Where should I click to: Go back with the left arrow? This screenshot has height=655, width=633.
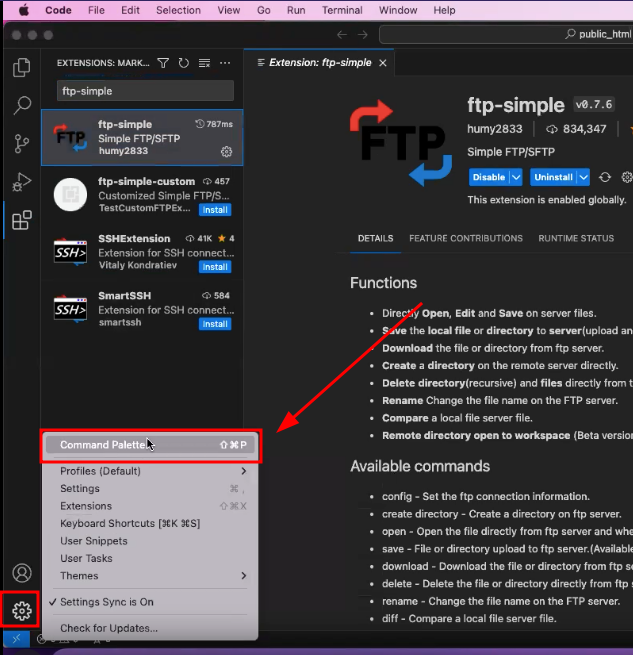(342, 35)
